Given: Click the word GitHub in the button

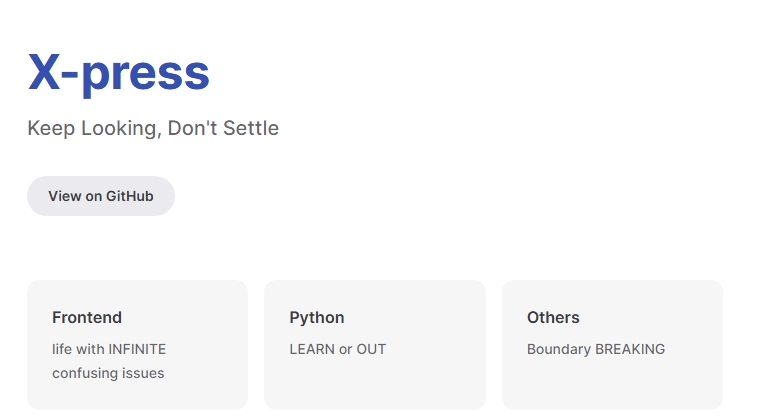Looking at the screenshot, I should [x=129, y=196].
